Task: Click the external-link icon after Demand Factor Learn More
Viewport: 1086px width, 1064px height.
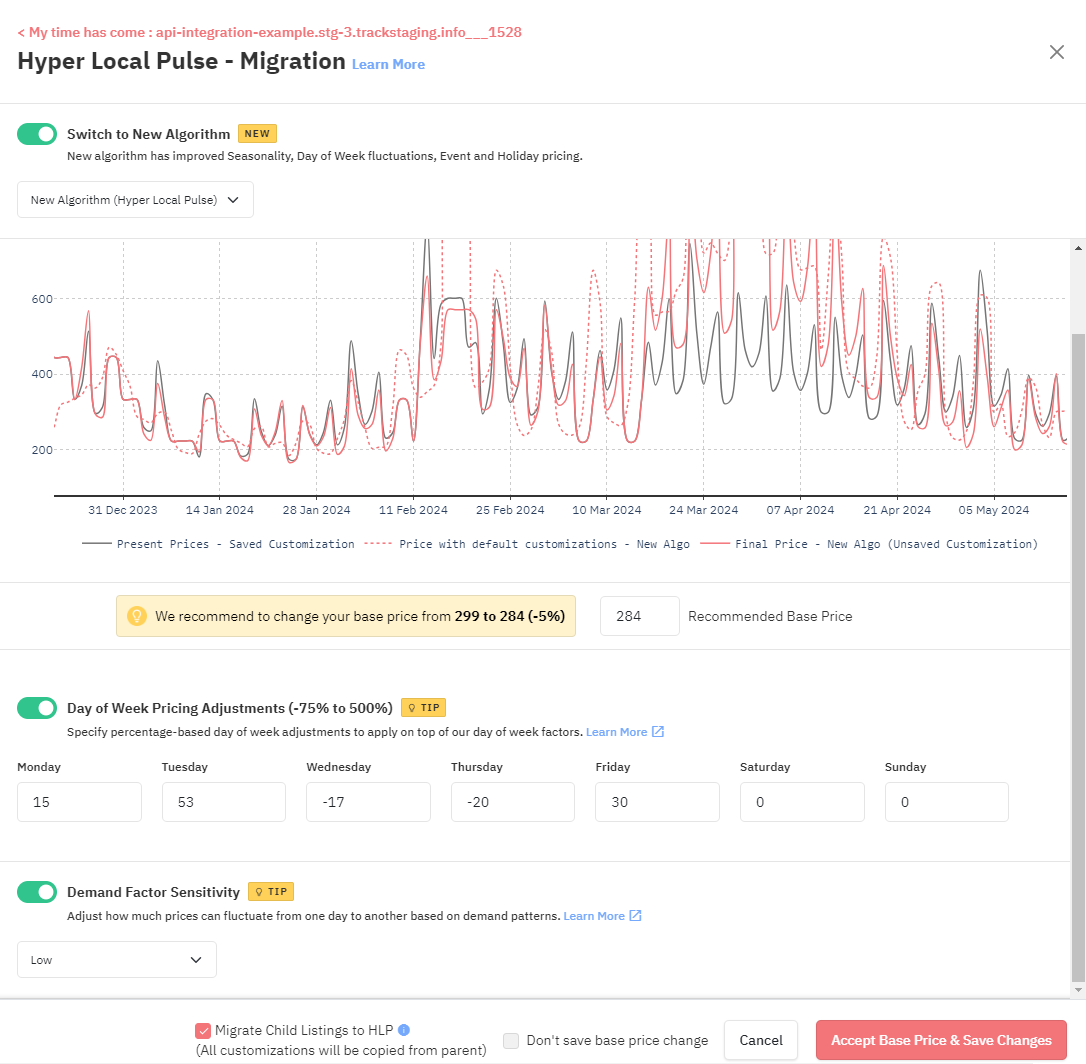Action: 635,915
